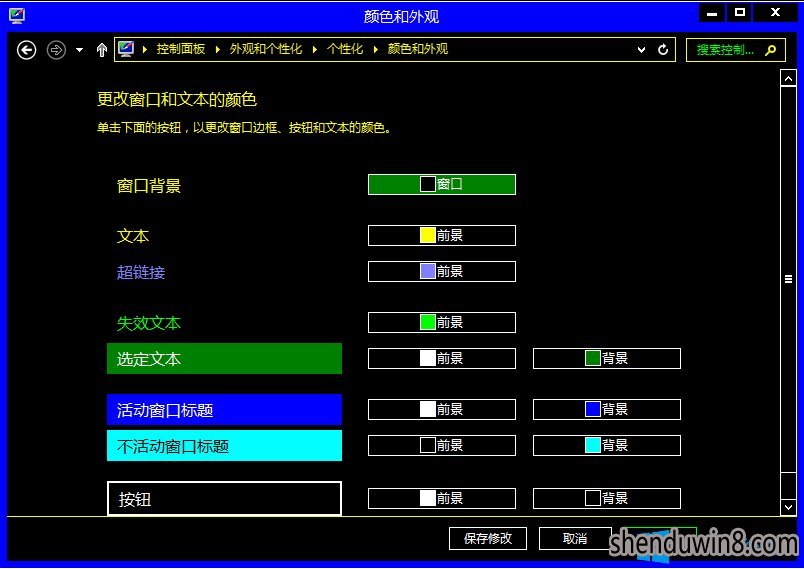The width and height of the screenshot is (804, 569).
Task: Click the heading 更改窗口和文本的颜色
Action: pyautogui.click(x=177, y=99)
